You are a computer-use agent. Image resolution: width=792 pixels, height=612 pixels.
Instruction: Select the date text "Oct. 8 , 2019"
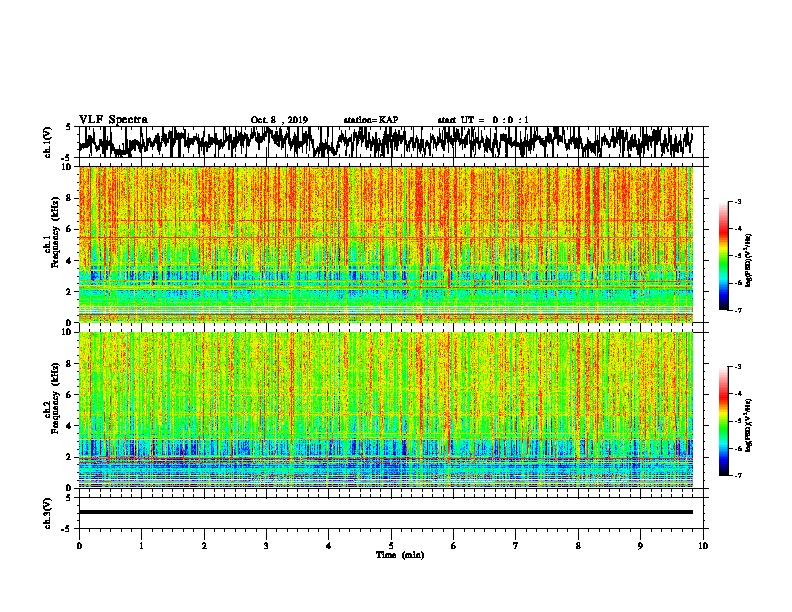(279, 120)
